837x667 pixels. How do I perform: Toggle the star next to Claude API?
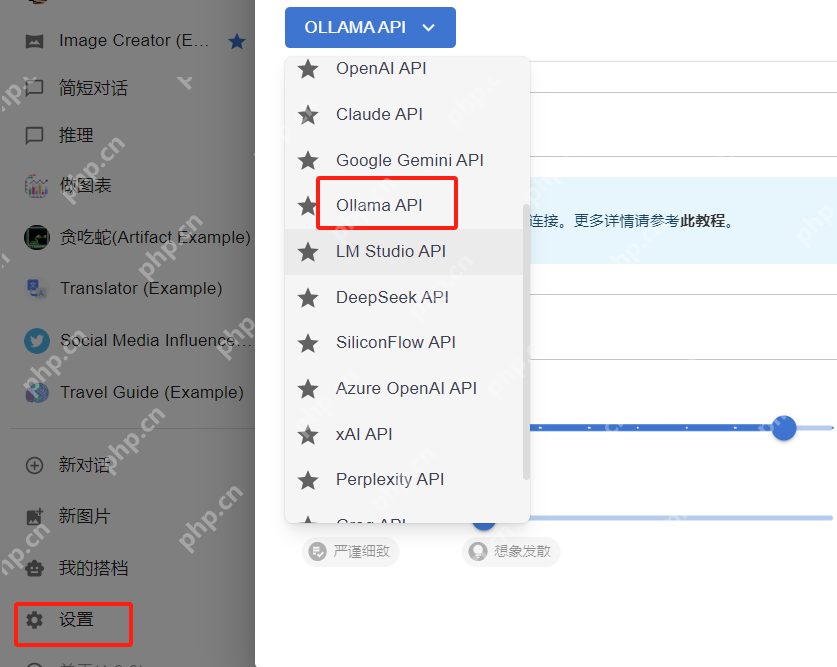click(x=307, y=114)
